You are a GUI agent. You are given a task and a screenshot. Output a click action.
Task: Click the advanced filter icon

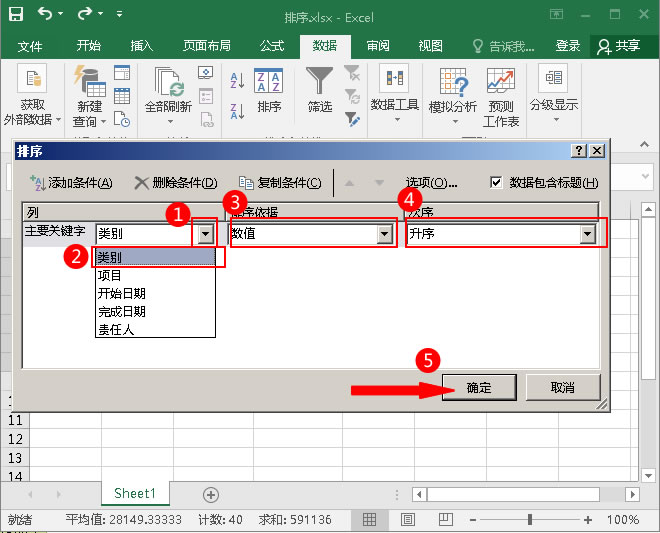click(352, 119)
